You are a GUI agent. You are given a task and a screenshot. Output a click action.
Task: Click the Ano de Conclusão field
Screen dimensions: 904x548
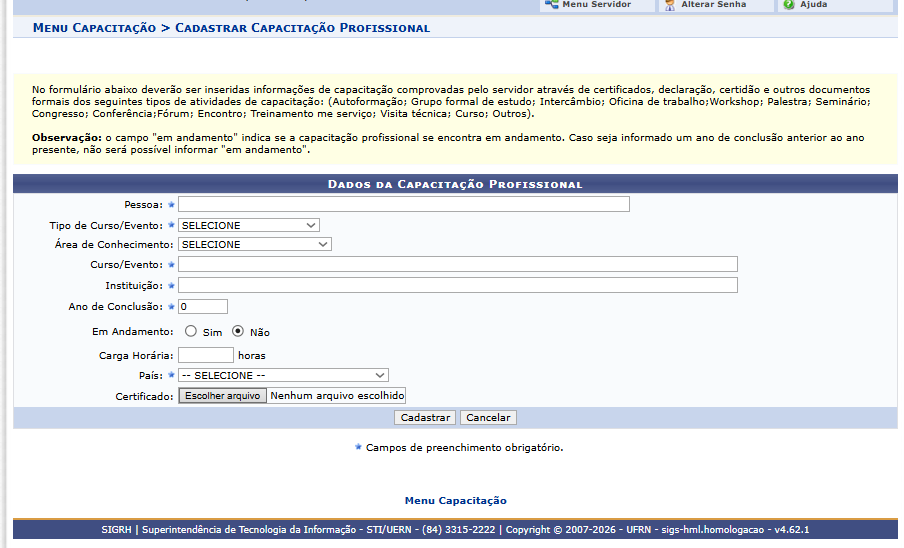coord(203,307)
